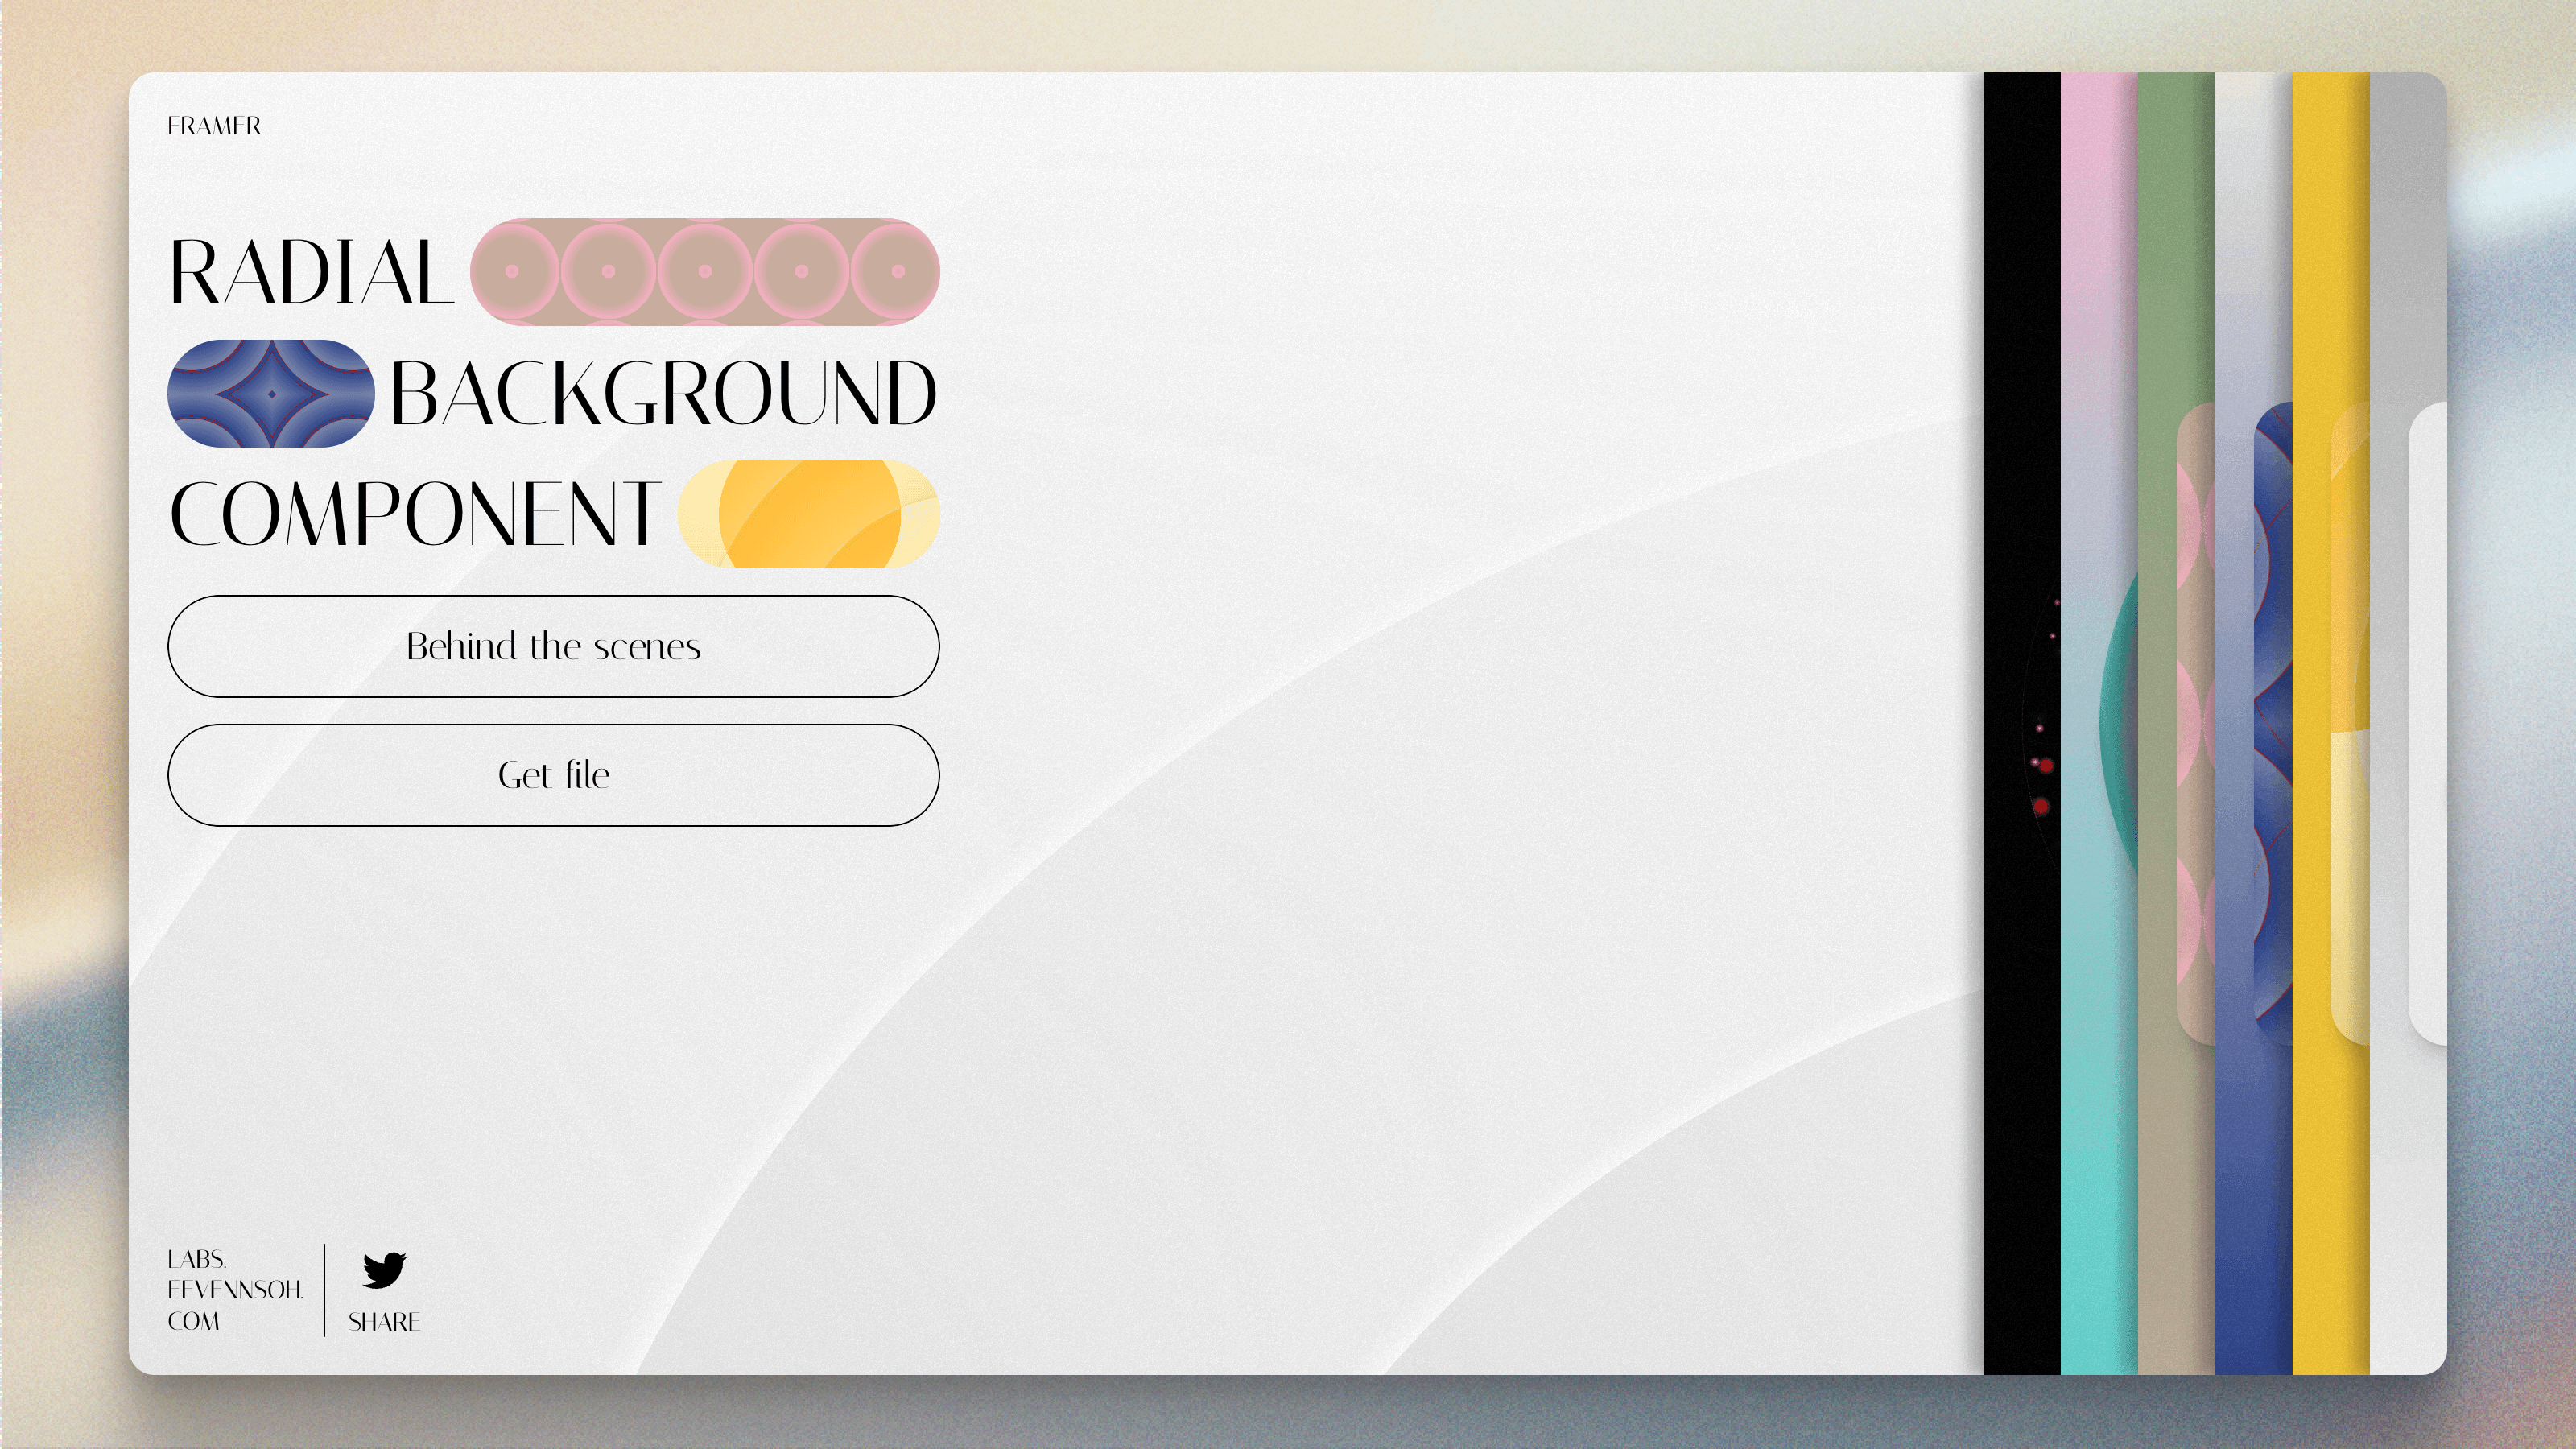Click the blue patterned pill in blue strip
This screenshot has height=1449, width=2576.
click(x=2273, y=725)
